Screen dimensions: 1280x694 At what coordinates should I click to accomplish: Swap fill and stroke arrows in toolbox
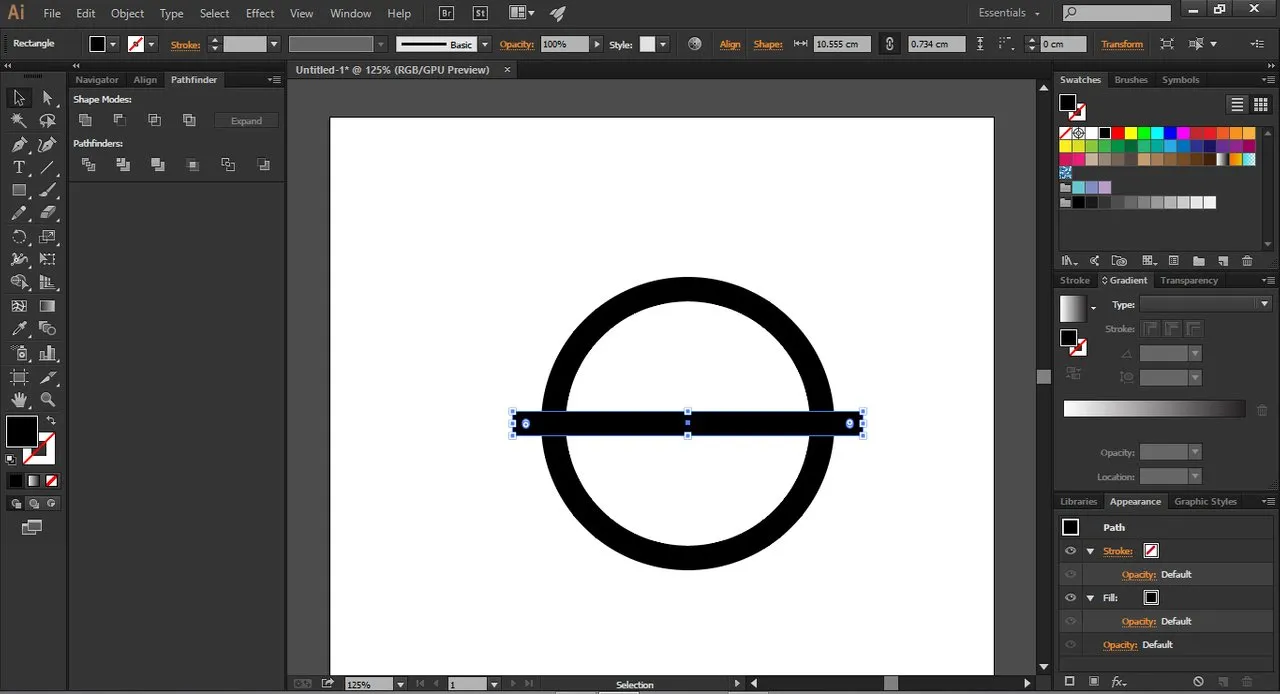pos(50,421)
